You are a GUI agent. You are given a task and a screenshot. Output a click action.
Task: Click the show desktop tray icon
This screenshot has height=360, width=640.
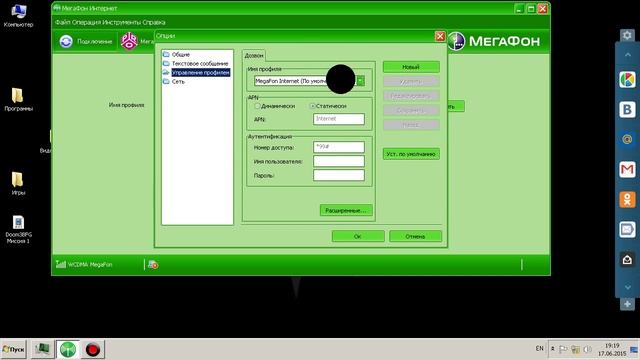point(634,350)
